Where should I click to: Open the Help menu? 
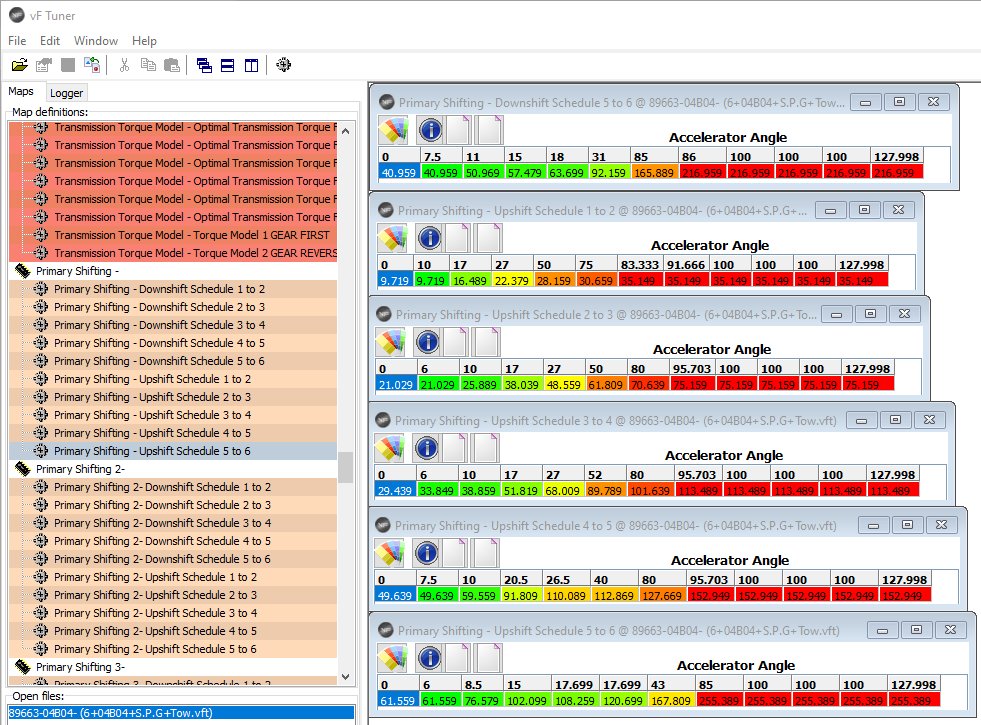point(144,41)
